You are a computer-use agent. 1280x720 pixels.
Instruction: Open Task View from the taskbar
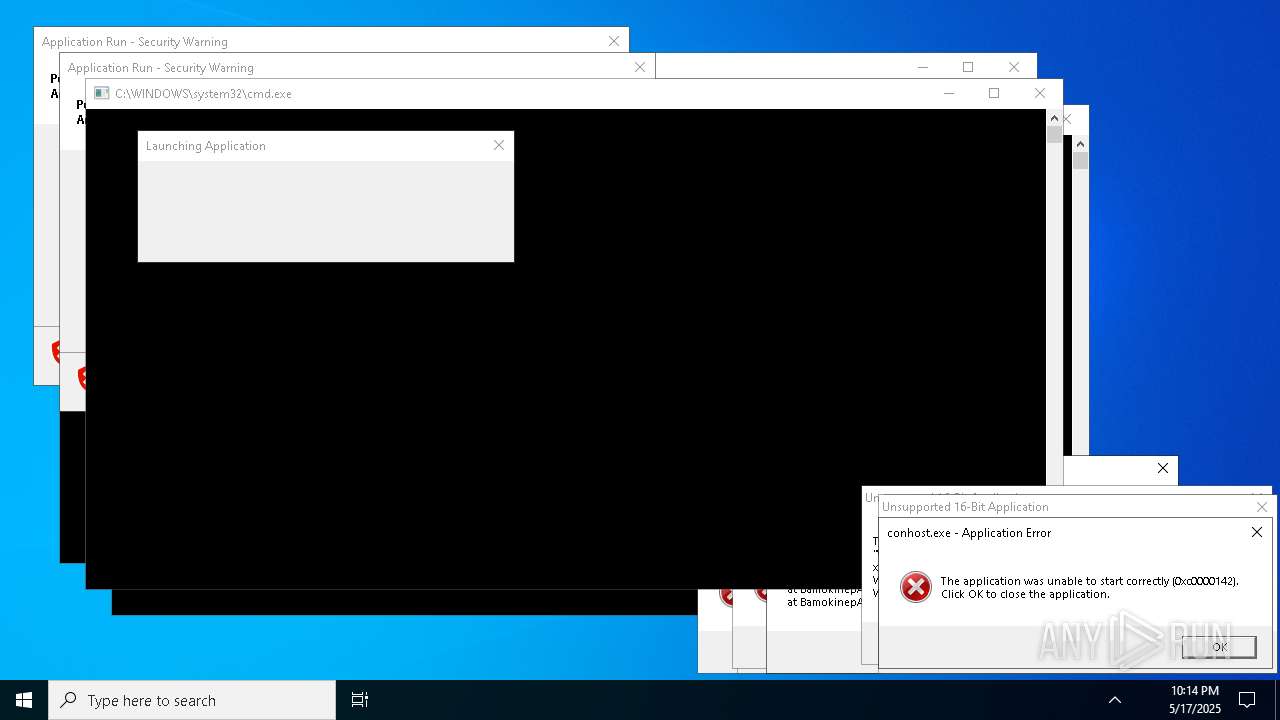point(360,700)
